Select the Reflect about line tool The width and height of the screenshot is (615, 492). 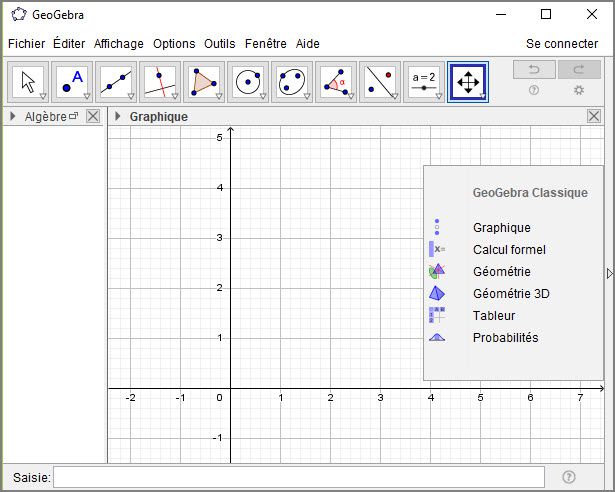[x=379, y=82]
